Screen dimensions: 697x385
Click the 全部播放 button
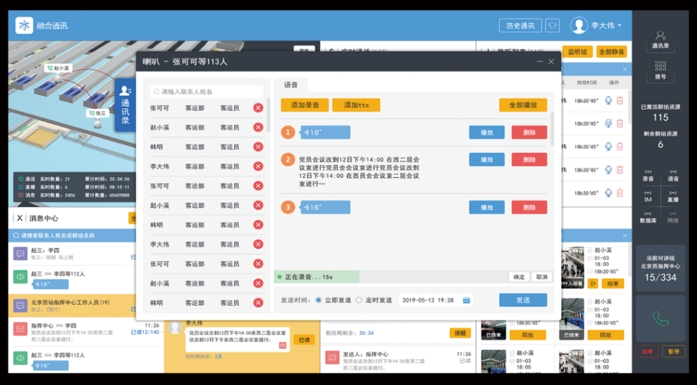(523, 105)
